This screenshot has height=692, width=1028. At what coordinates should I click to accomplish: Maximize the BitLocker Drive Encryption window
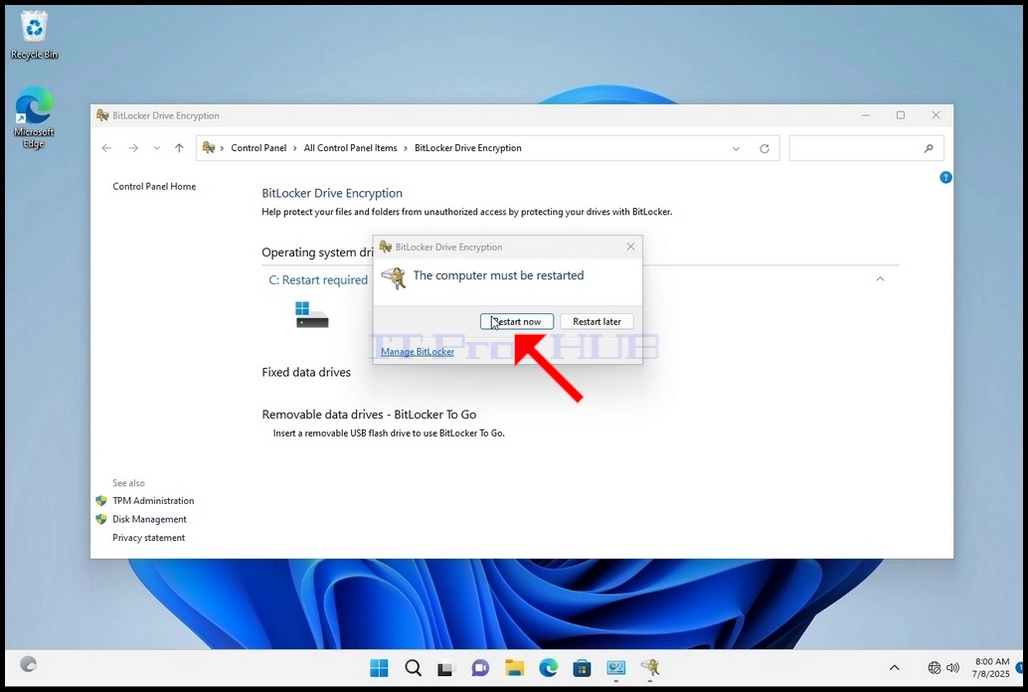(x=901, y=115)
